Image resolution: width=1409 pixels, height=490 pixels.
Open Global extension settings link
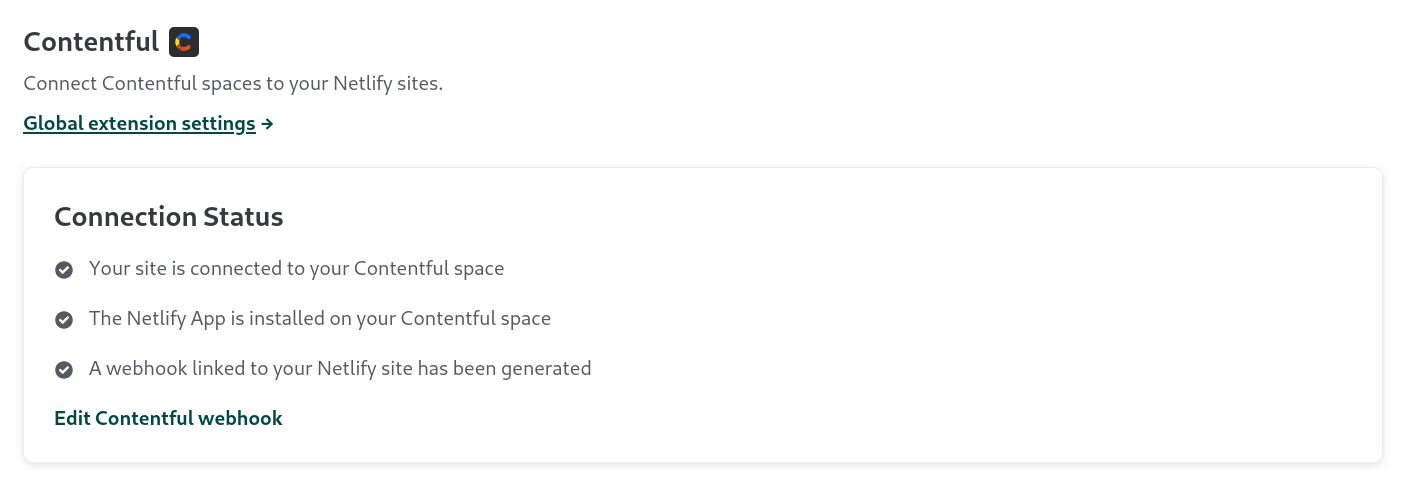[139, 124]
